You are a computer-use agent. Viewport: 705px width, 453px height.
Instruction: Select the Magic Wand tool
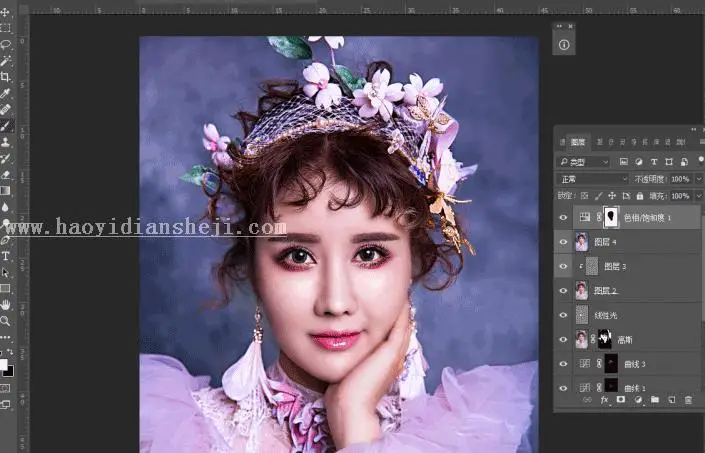[x=5, y=61]
